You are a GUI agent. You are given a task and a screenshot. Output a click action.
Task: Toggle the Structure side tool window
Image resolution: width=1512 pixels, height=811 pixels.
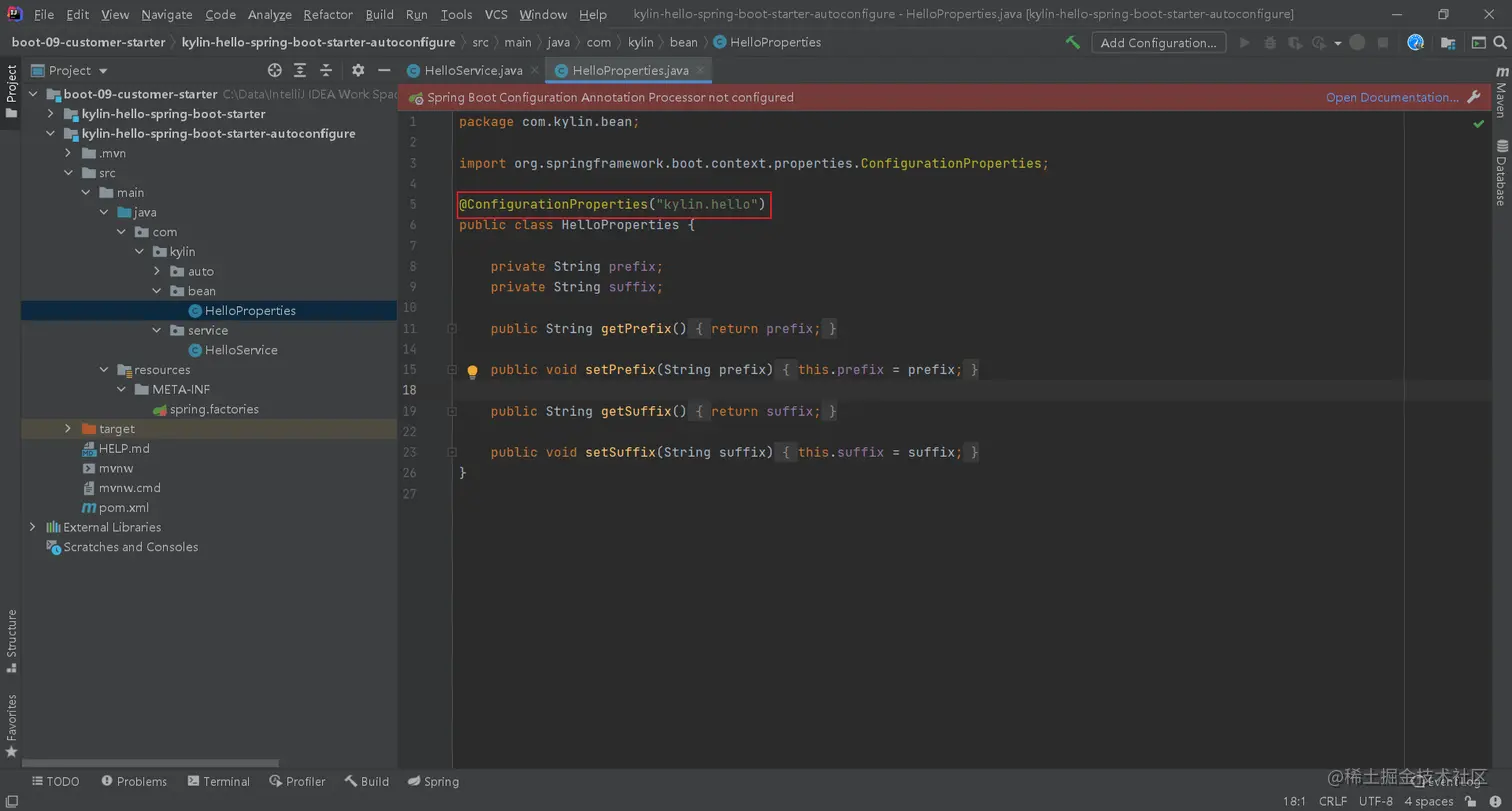[11, 639]
